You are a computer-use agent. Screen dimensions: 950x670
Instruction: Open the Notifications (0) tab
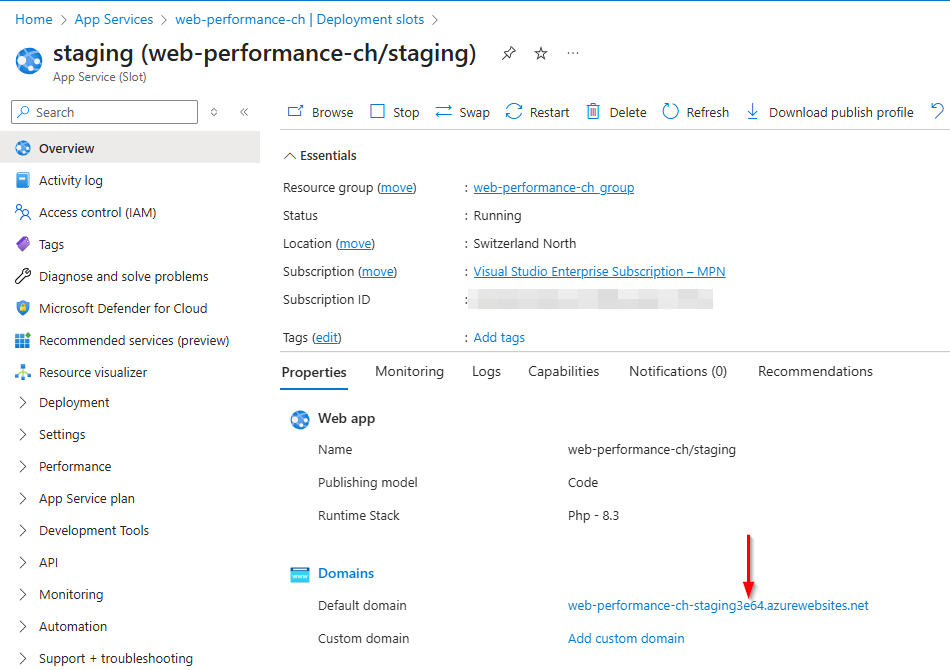click(678, 371)
